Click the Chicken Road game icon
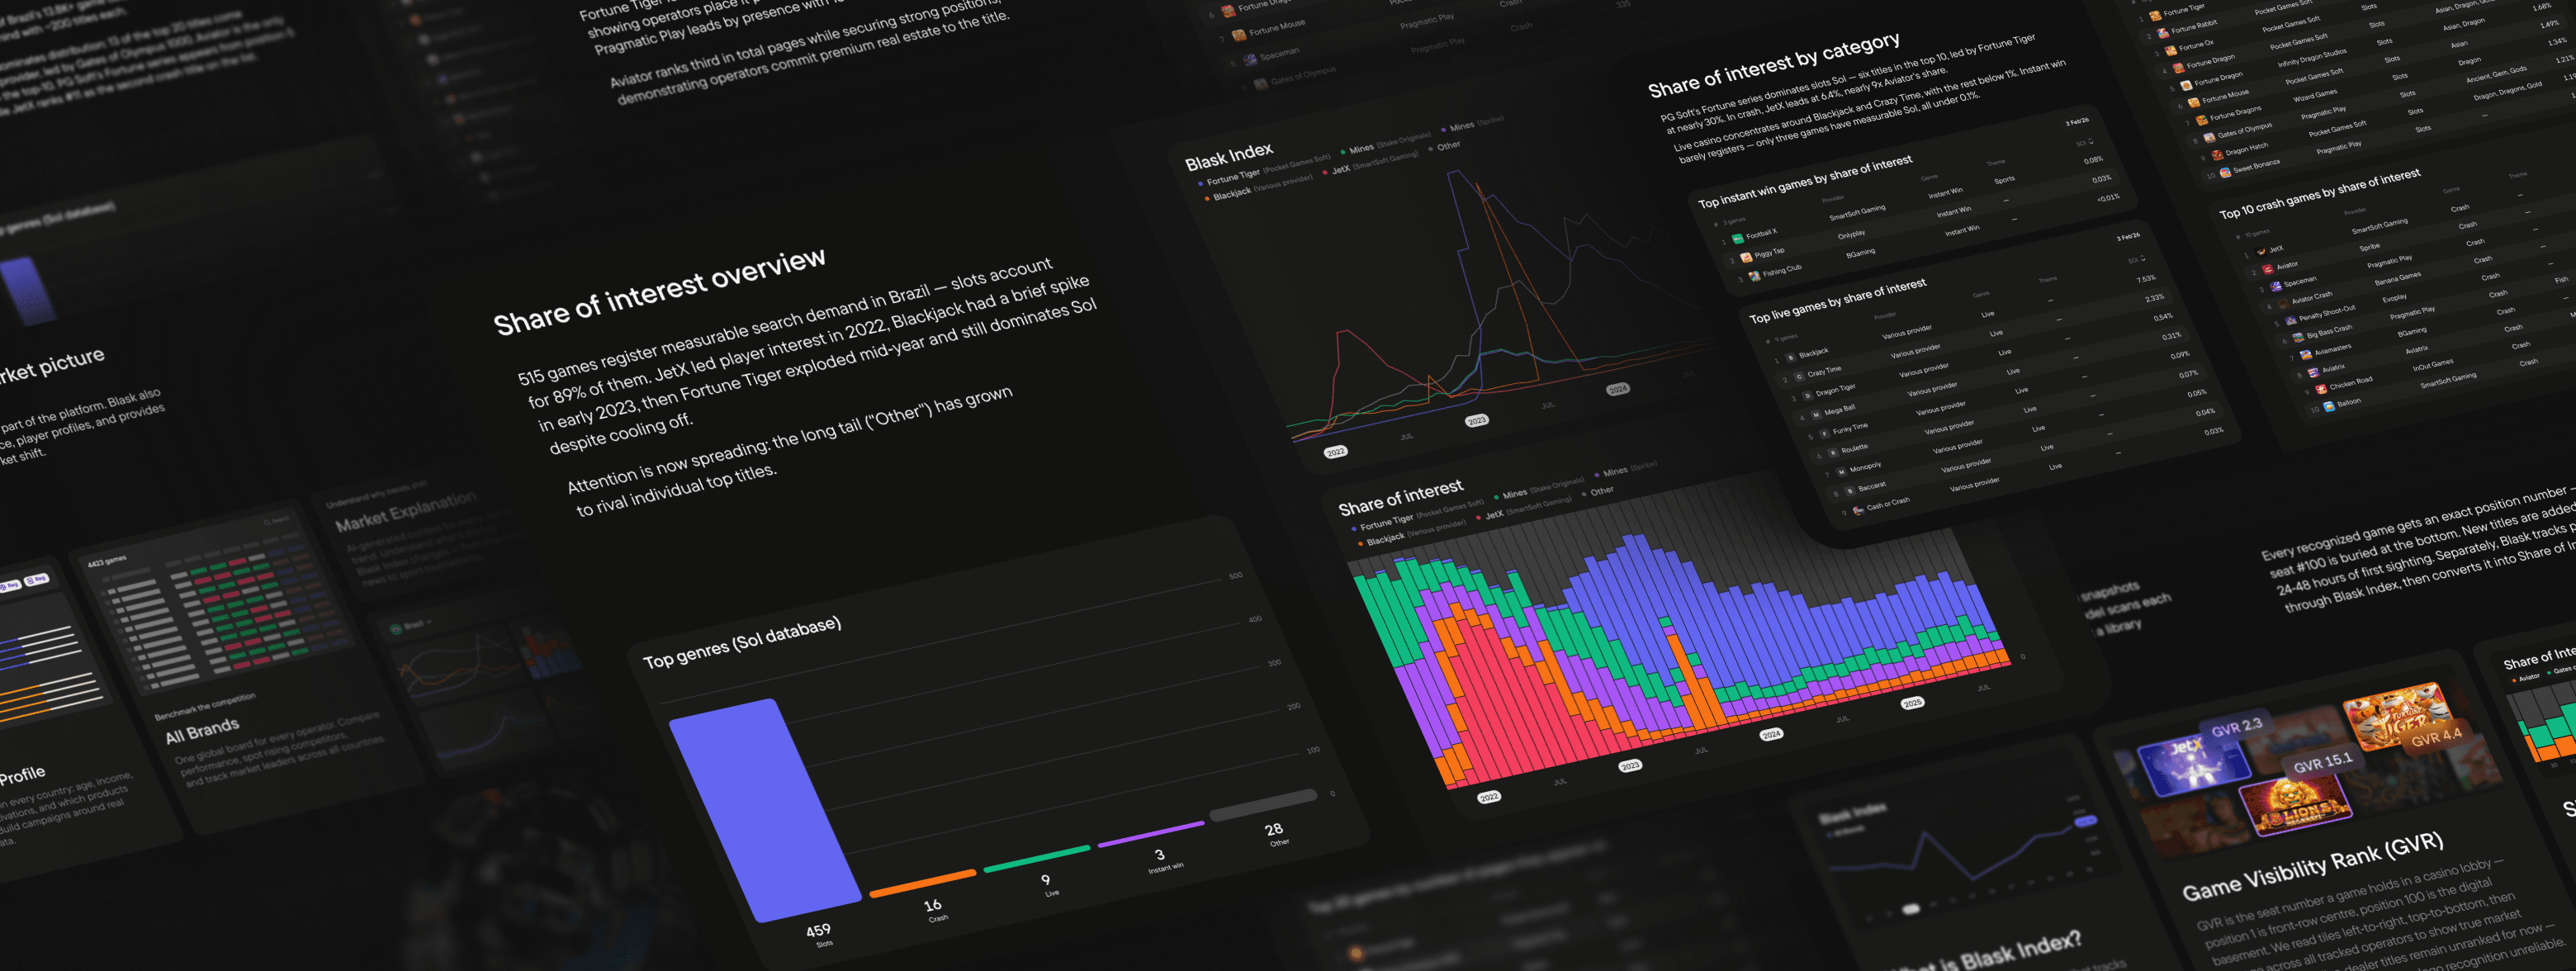Image resolution: width=2576 pixels, height=971 pixels. click(2321, 388)
